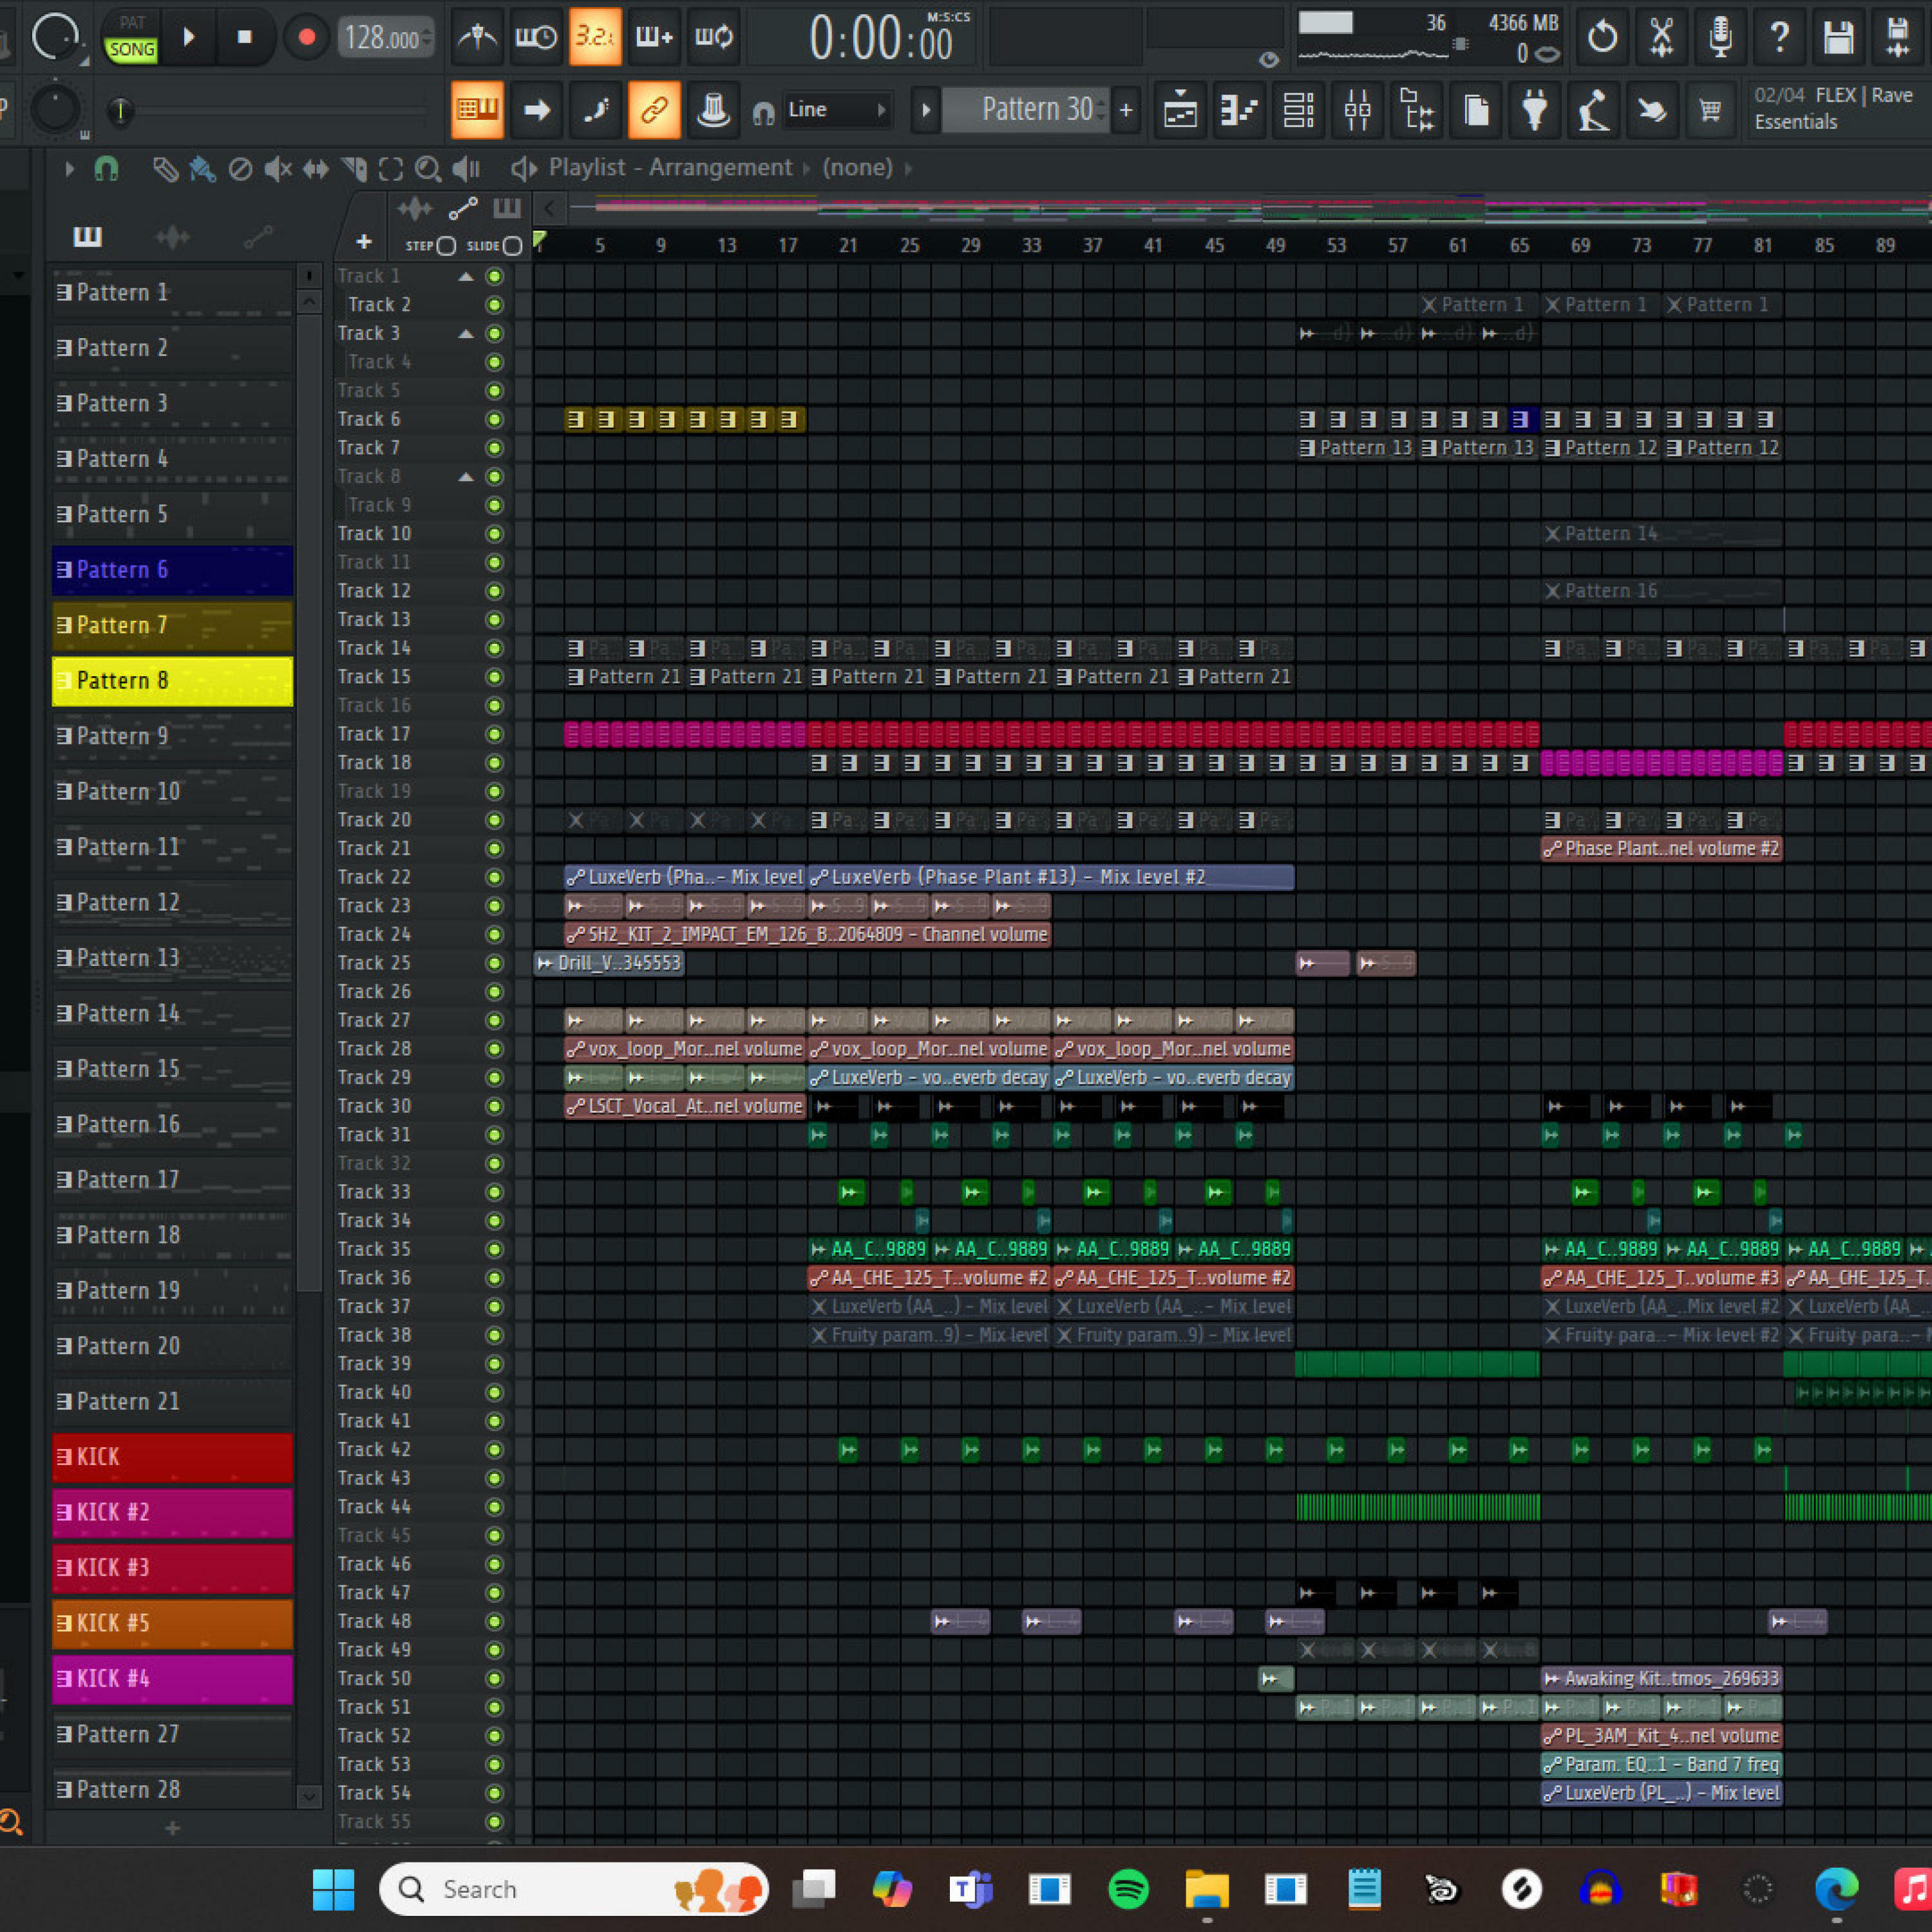Mute Track 6 using its green light

coord(494,420)
